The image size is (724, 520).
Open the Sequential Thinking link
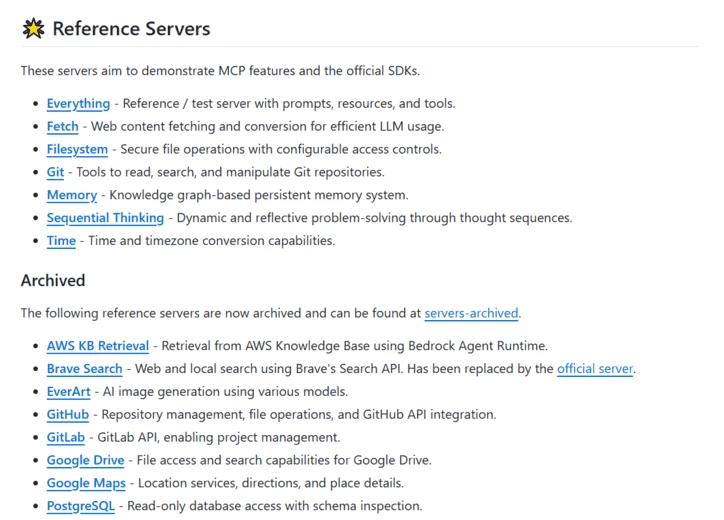point(105,218)
